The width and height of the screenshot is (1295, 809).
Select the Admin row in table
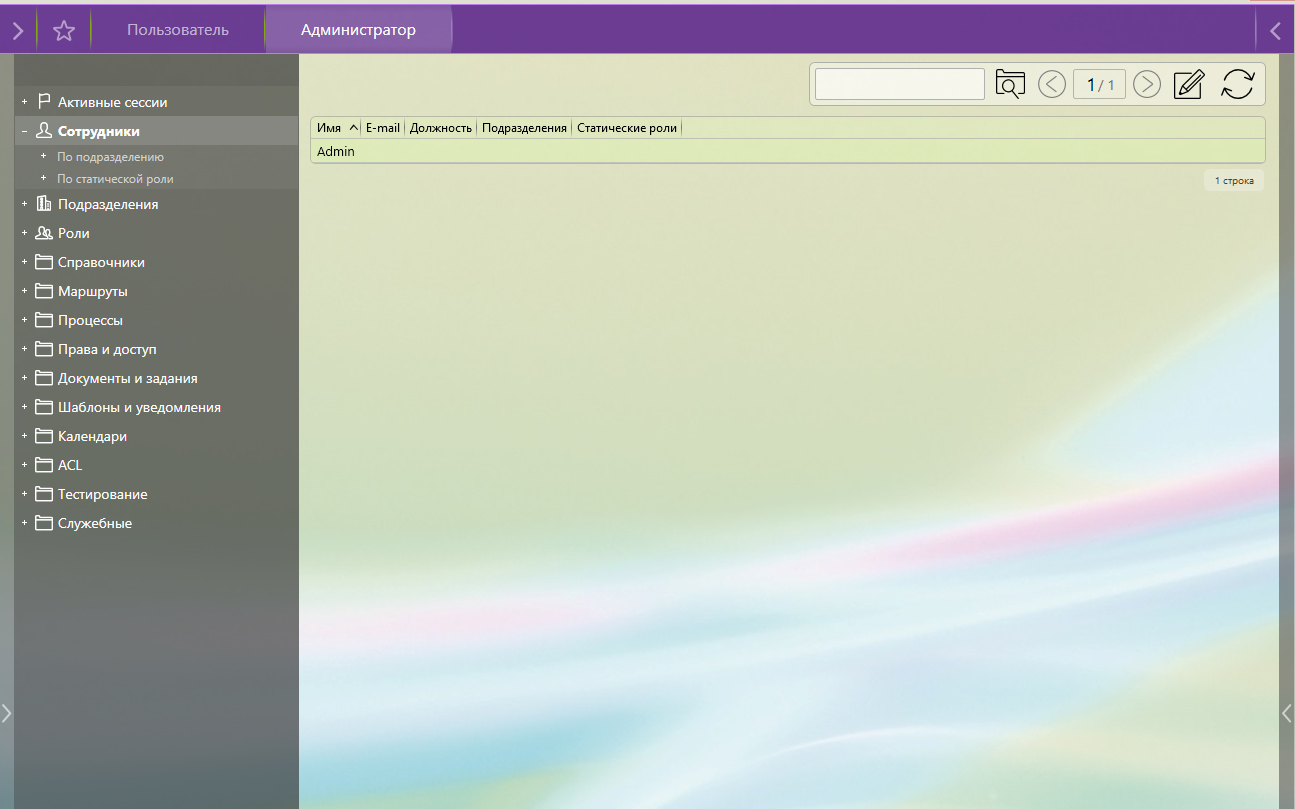tap(336, 152)
